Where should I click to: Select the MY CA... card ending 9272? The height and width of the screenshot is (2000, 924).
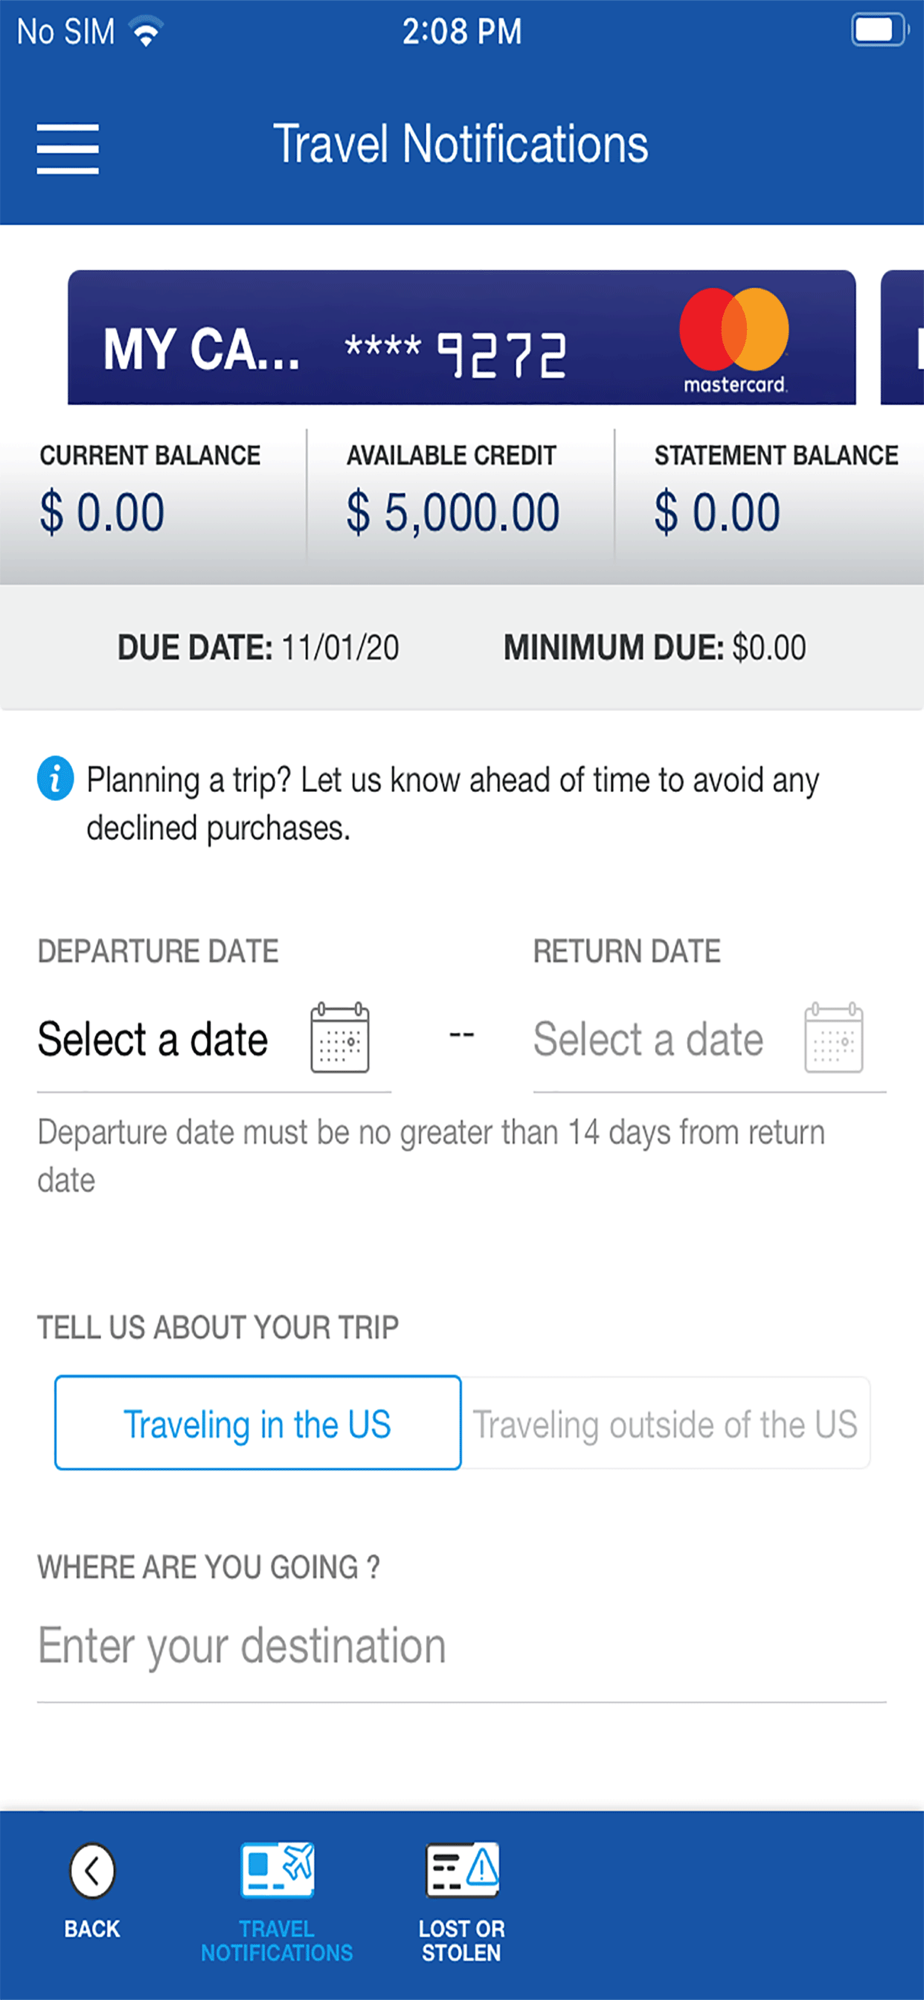[x=462, y=338]
